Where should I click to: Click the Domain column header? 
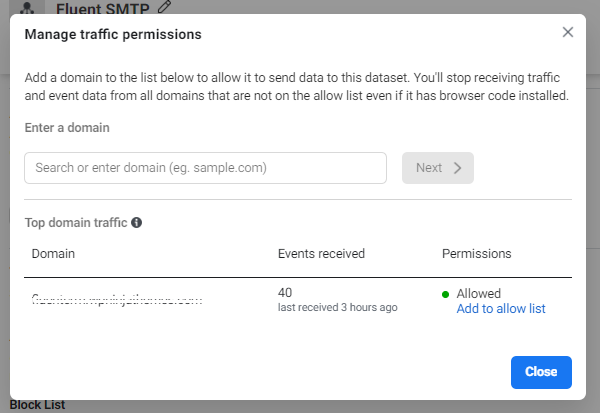53,254
